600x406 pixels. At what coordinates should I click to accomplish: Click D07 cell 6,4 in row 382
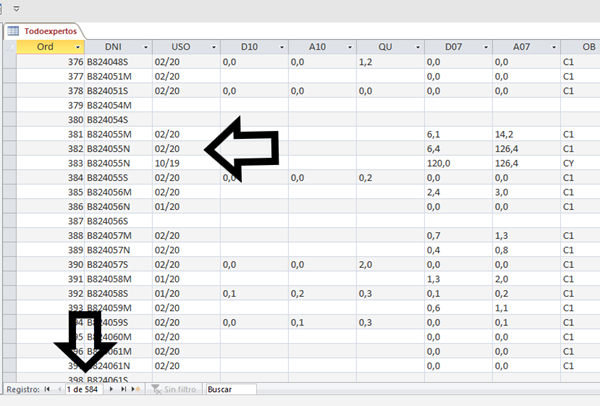point(458,148)
